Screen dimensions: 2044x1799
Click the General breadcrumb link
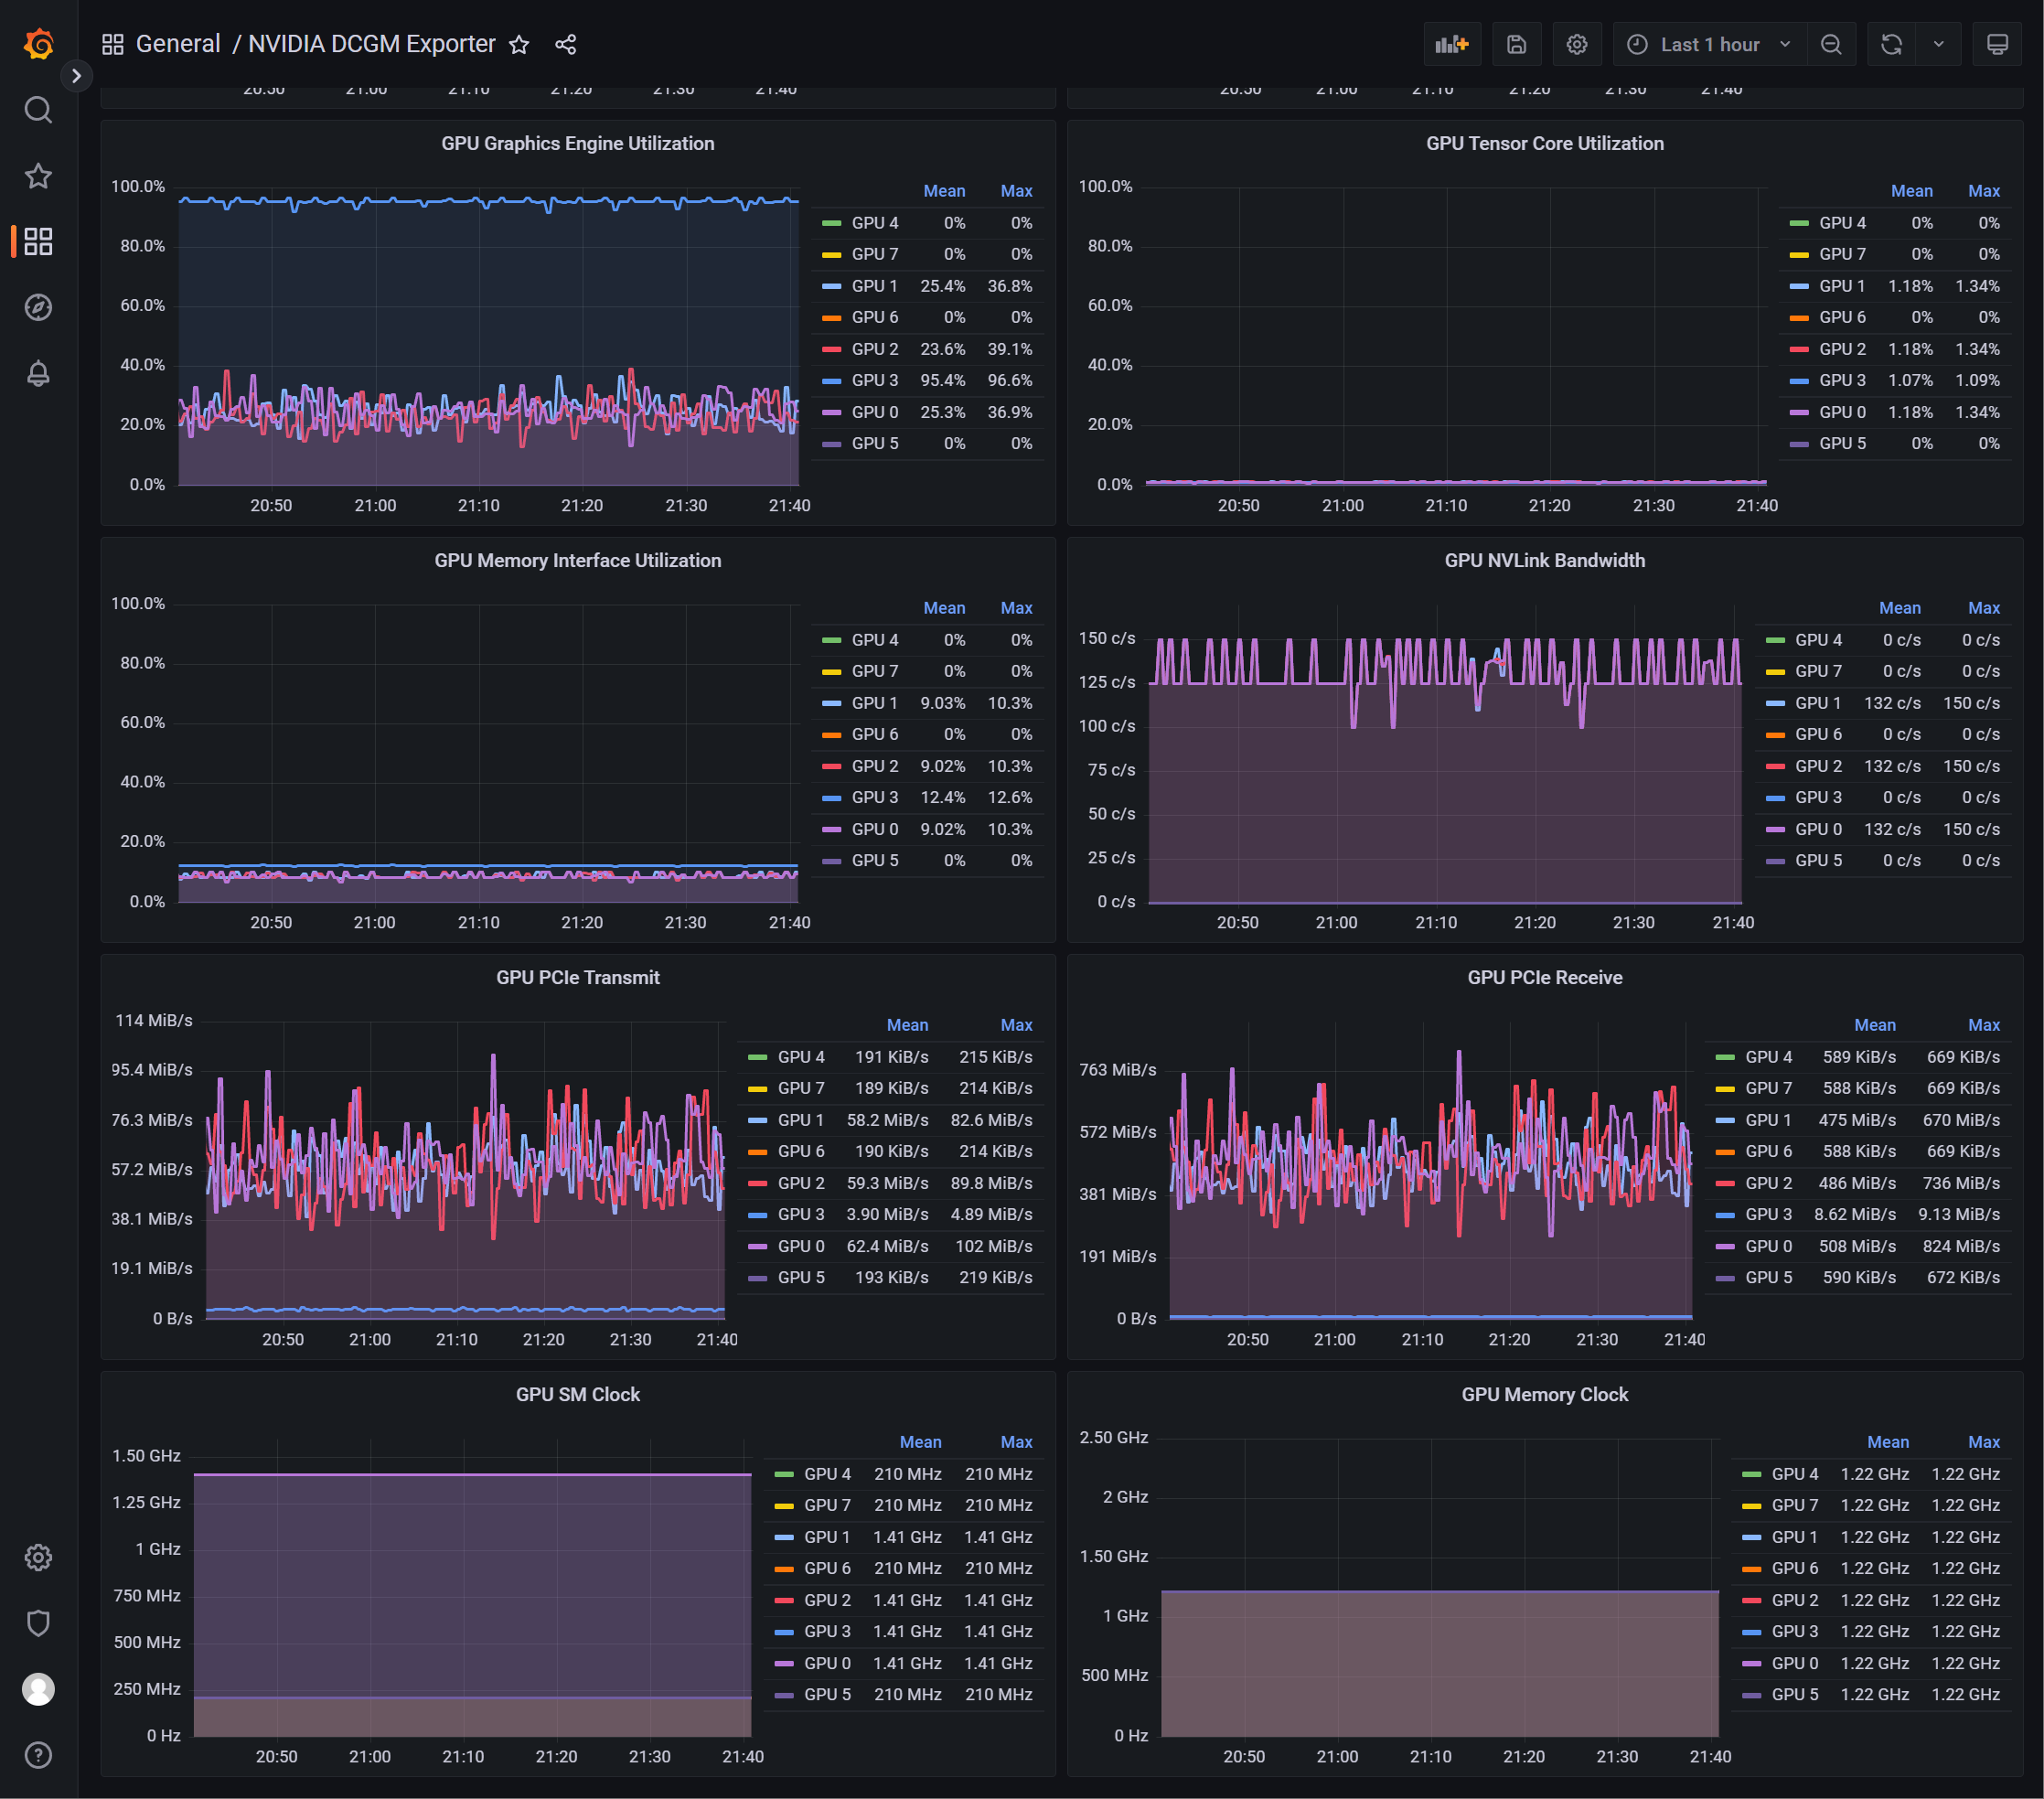[177, 44]
